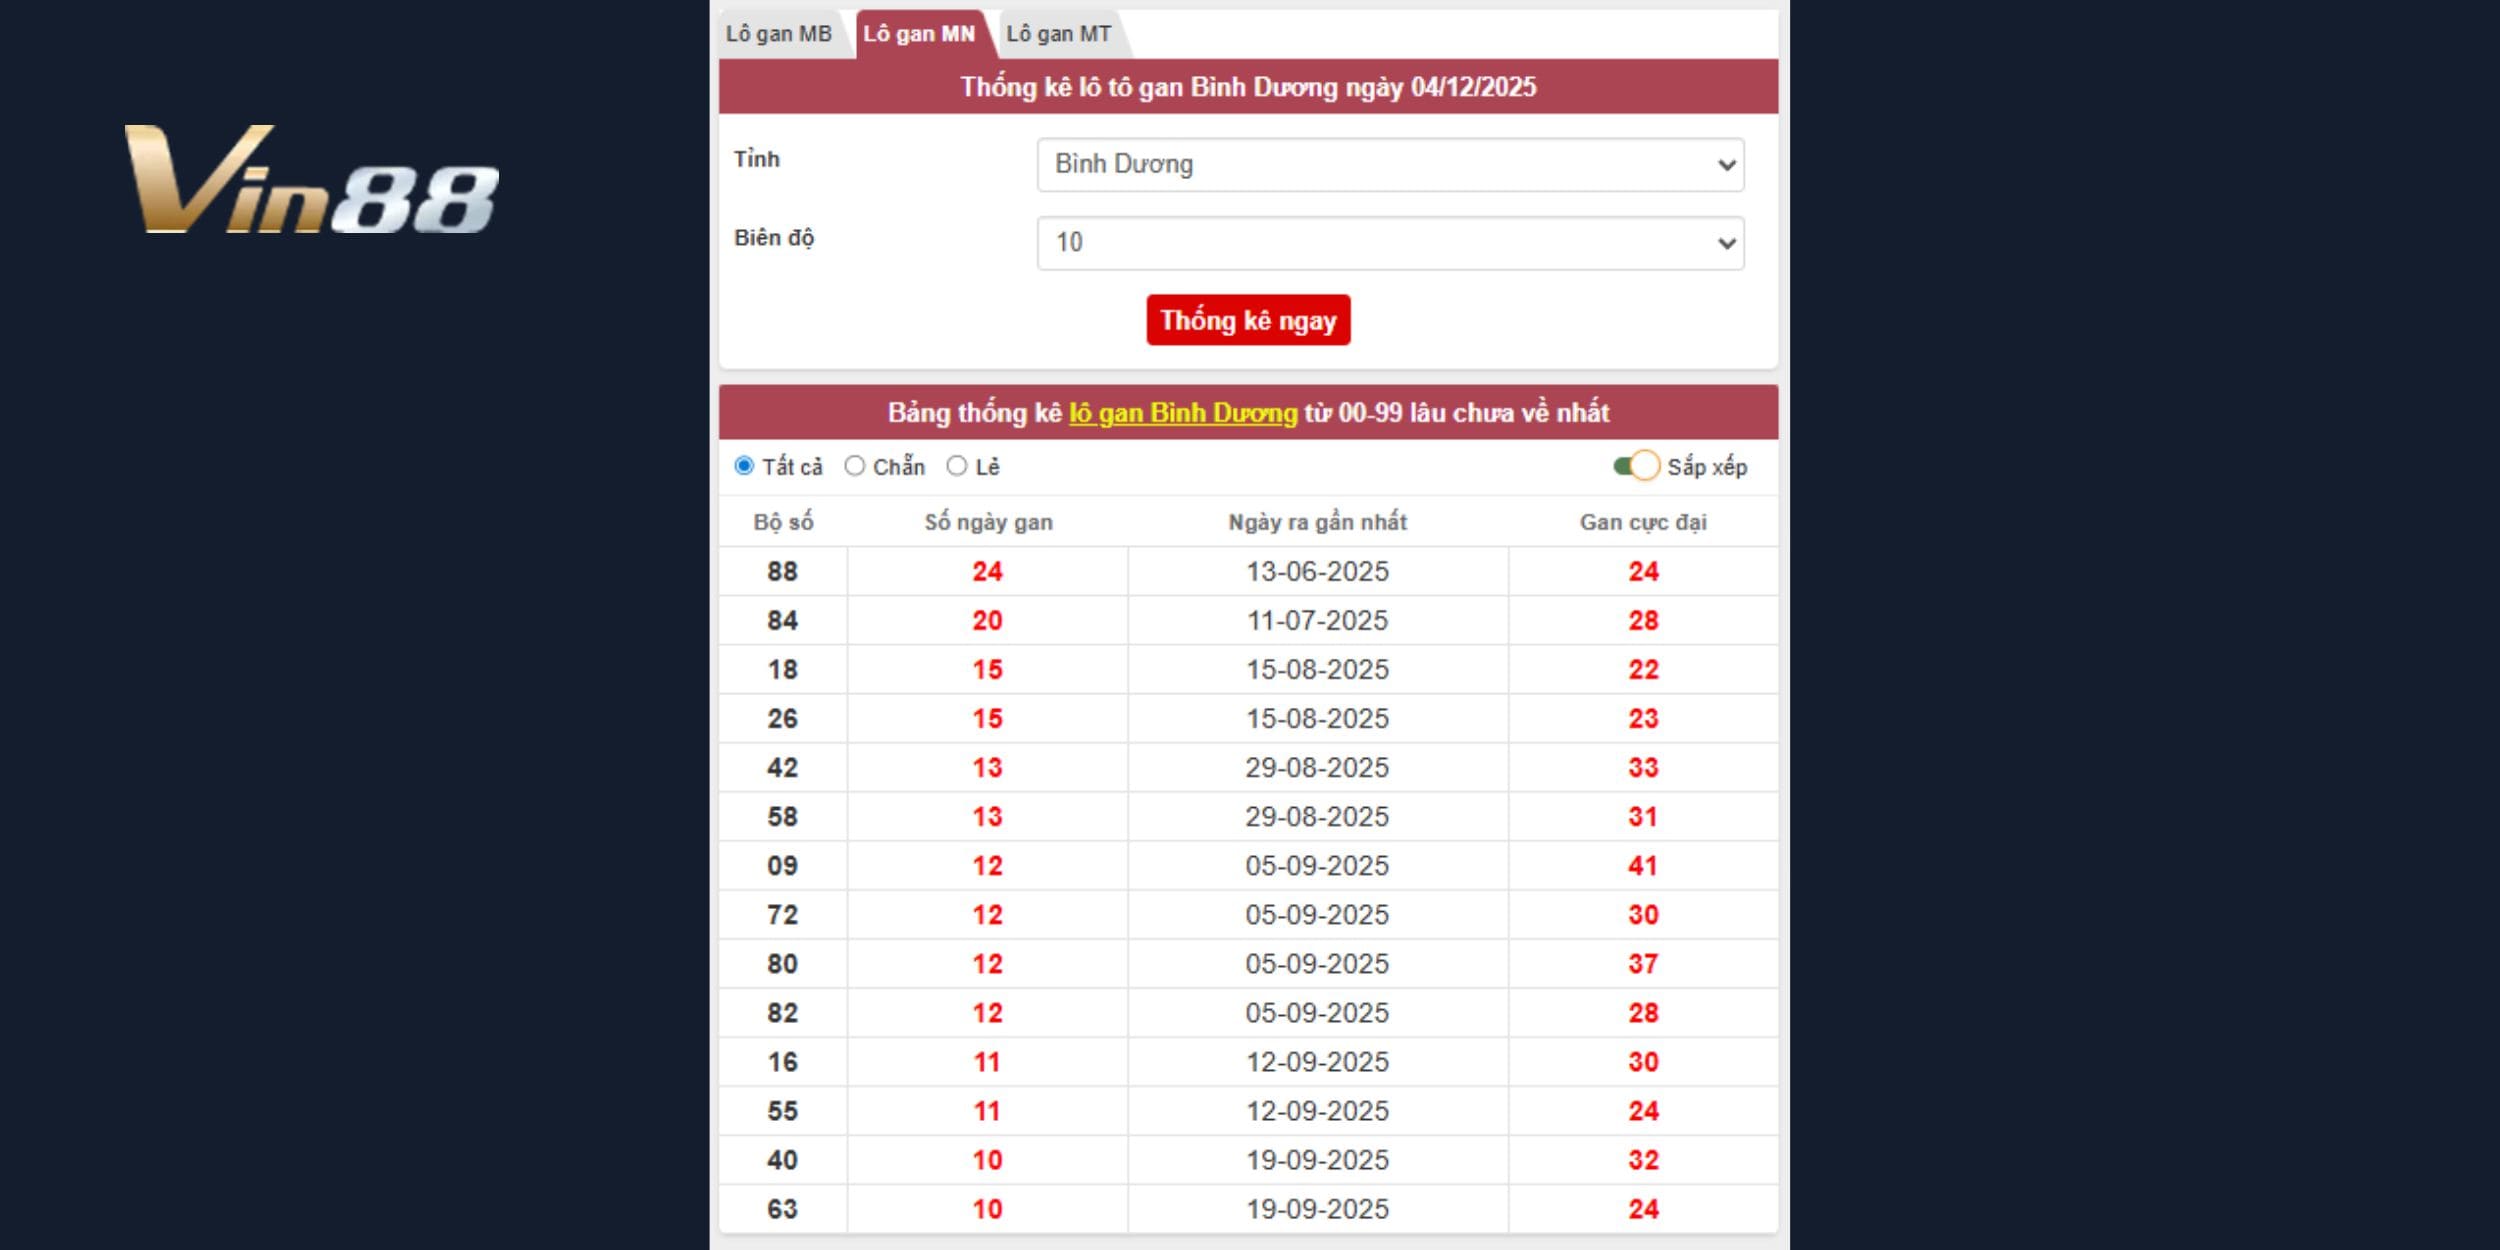Screen dimensions: 2500x1250
Task: Click the Vin88 logo
Action: tap(310, 180)
